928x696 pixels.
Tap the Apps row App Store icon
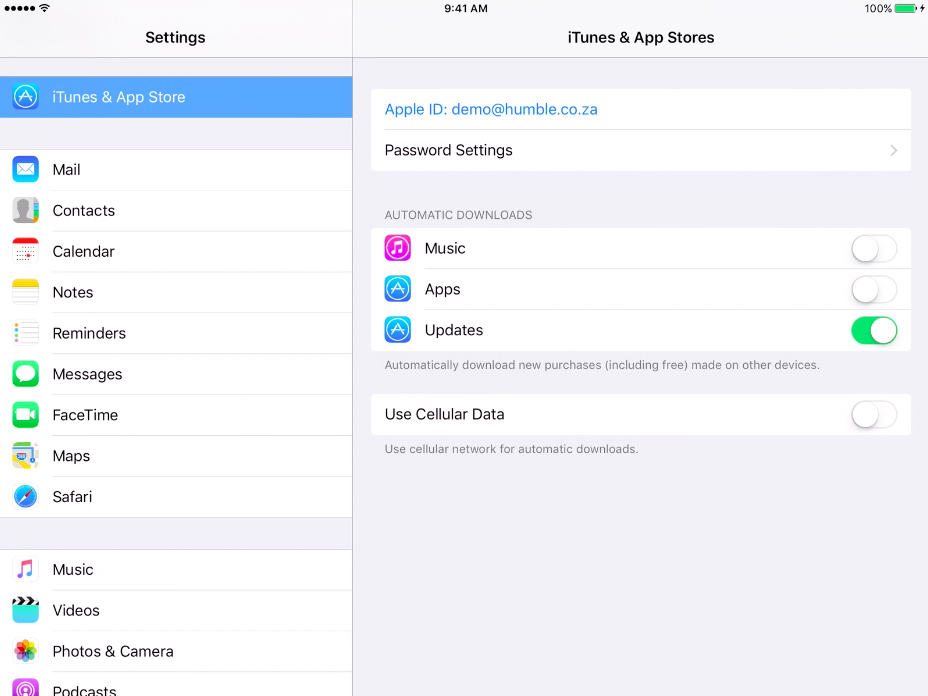(398, 289)
